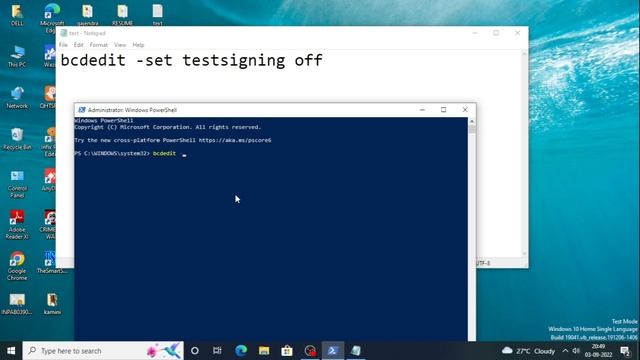Click the weather 27°C Cloudy widget
This screenshot has height=360, width=640.
click(x=528, y=351)
